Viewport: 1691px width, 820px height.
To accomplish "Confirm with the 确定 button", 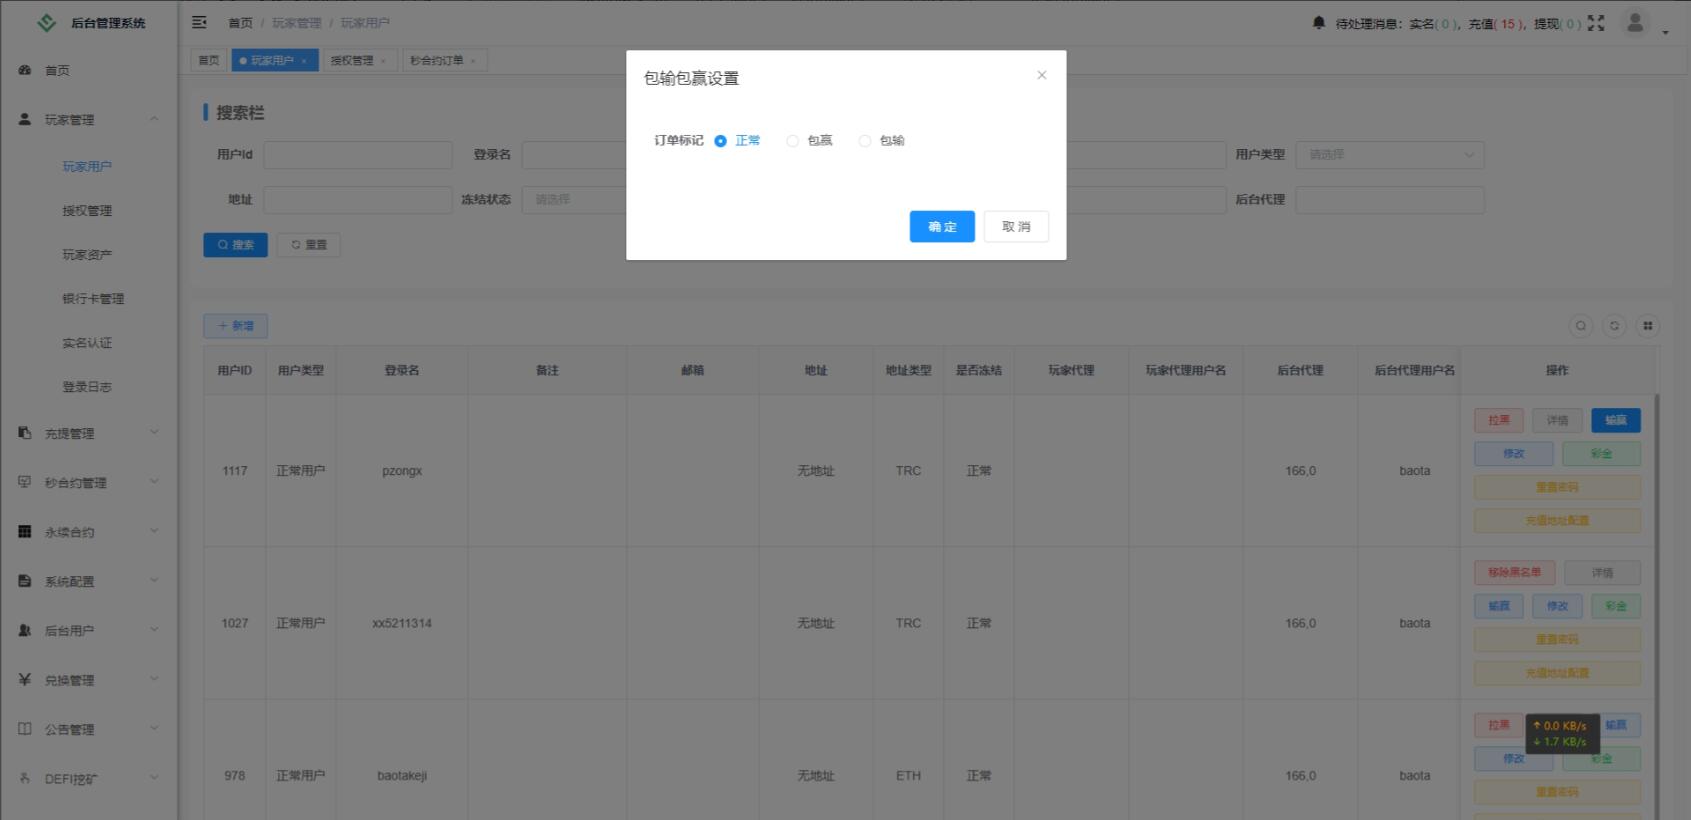I will 941,227.
